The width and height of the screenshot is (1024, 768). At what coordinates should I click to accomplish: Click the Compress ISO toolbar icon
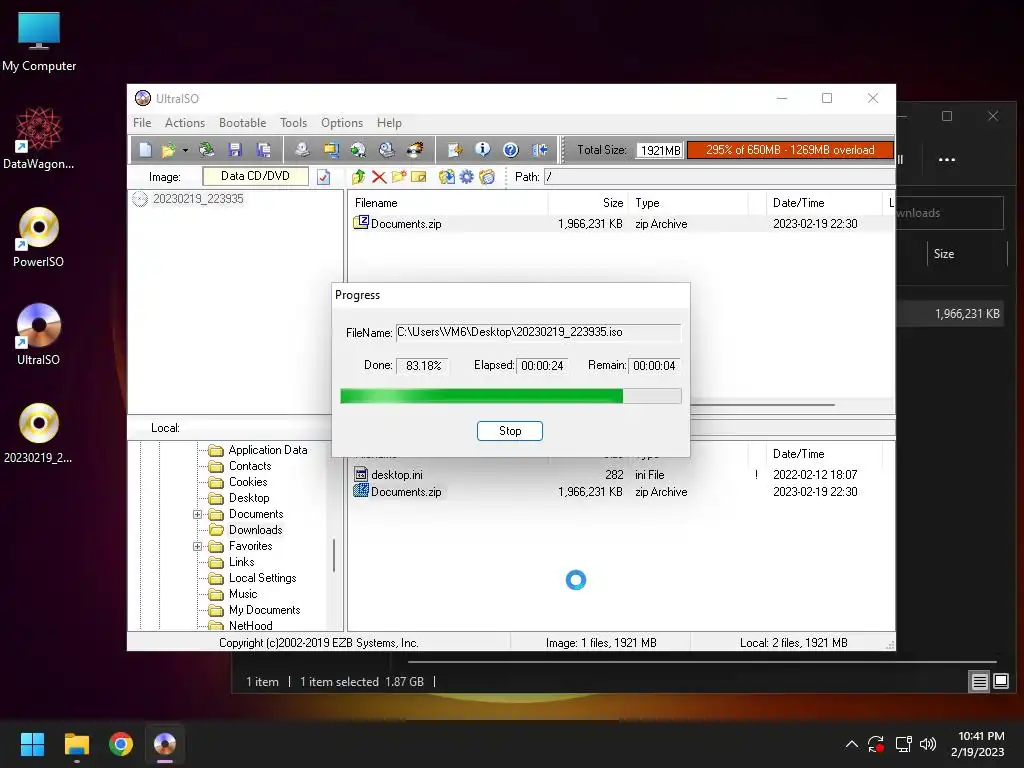(x=330, y=150)
